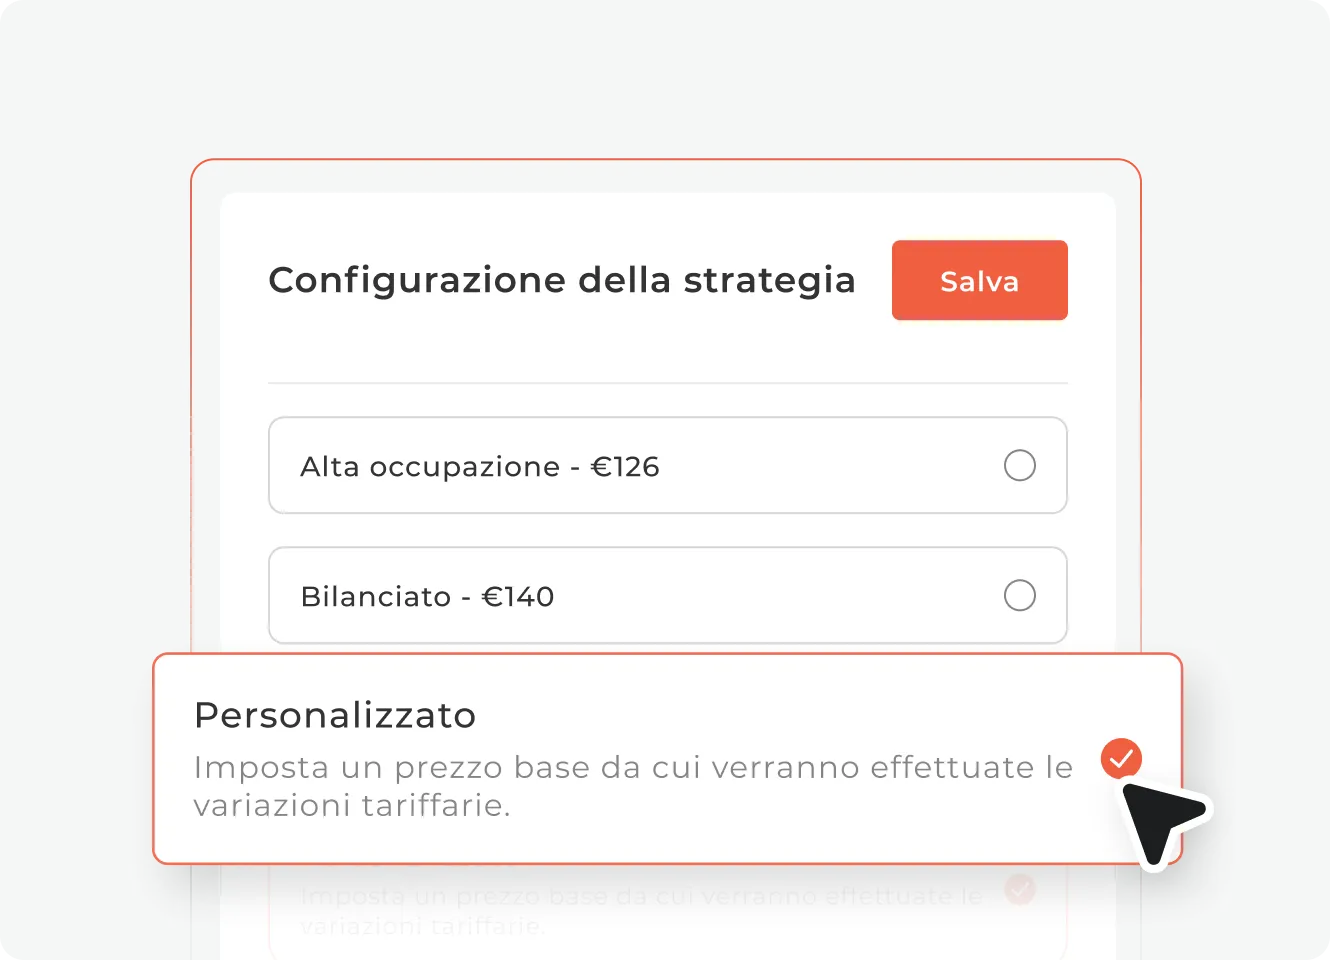Click the divider line under the heading

(668, 383)
